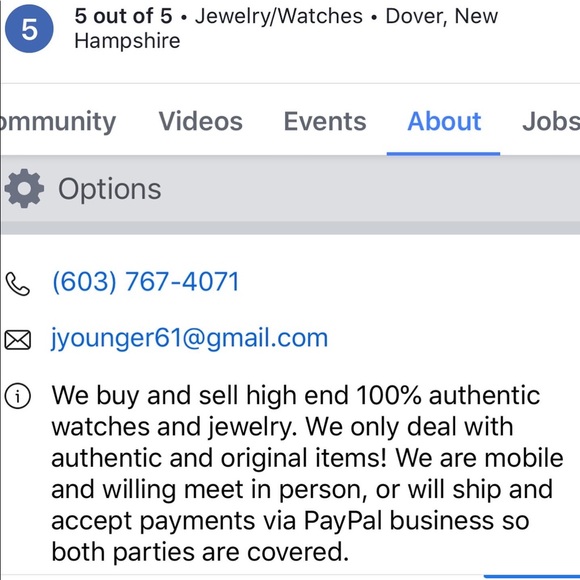580x580 pixels.
Task: Open the Options gear icon
Action: point(24,189)
